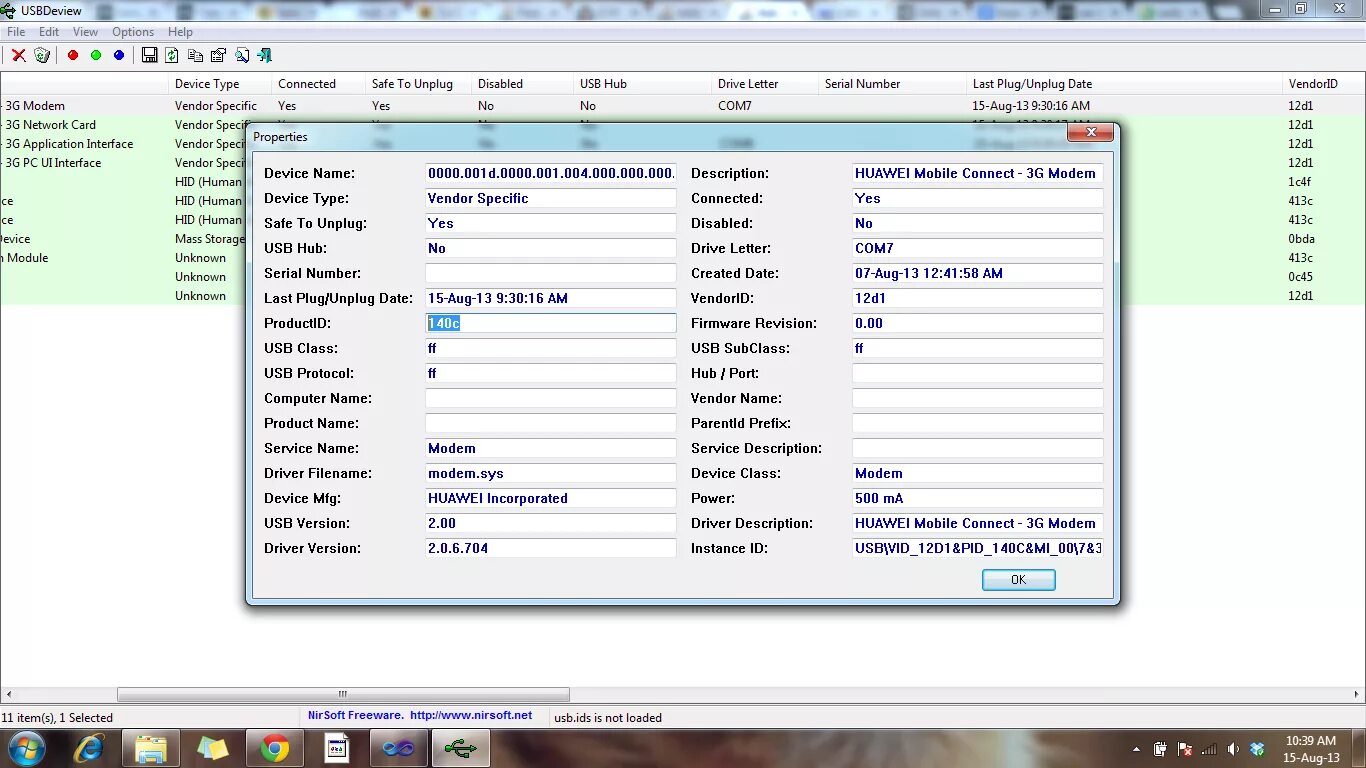1366x768 pixels.
Task: Click the green dot enable devices icon
Action: (96, 55)
